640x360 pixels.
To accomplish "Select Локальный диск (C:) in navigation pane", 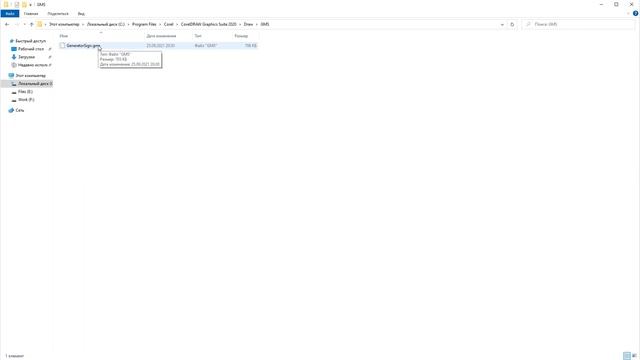I will pyautogui.click(x=35, y=84).
